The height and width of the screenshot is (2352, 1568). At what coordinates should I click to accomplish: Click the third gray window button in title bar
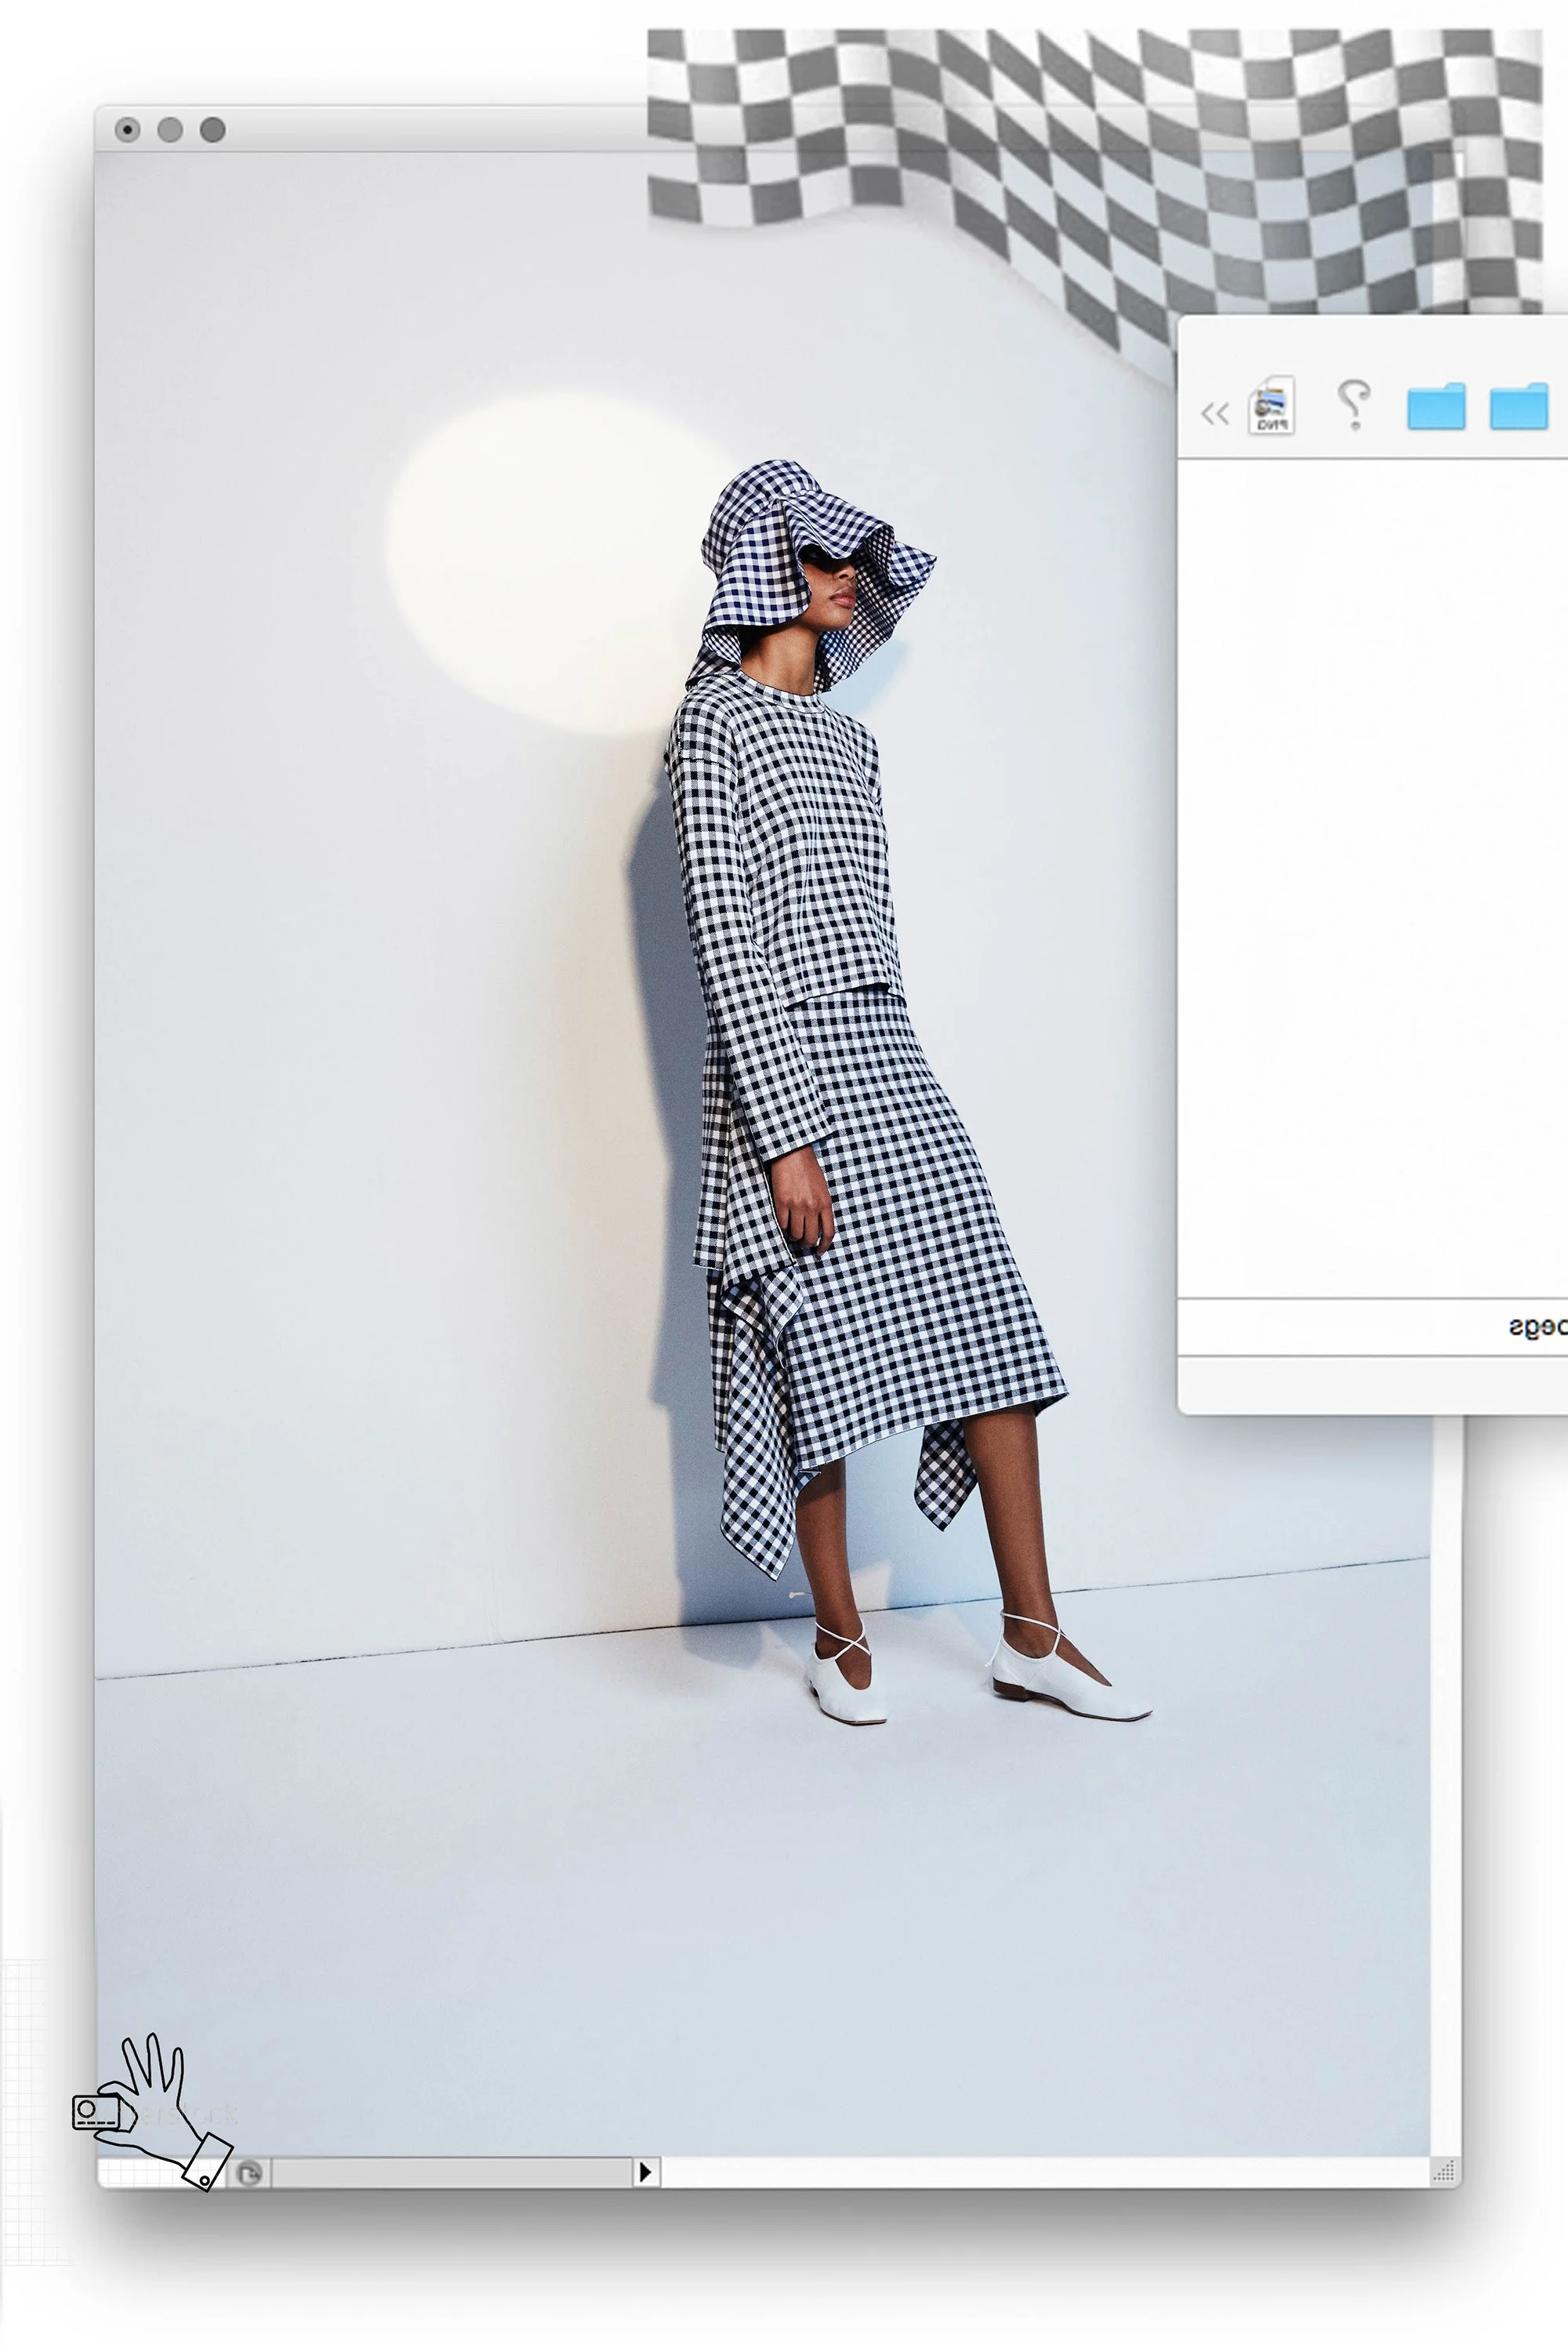pos(212,129)
